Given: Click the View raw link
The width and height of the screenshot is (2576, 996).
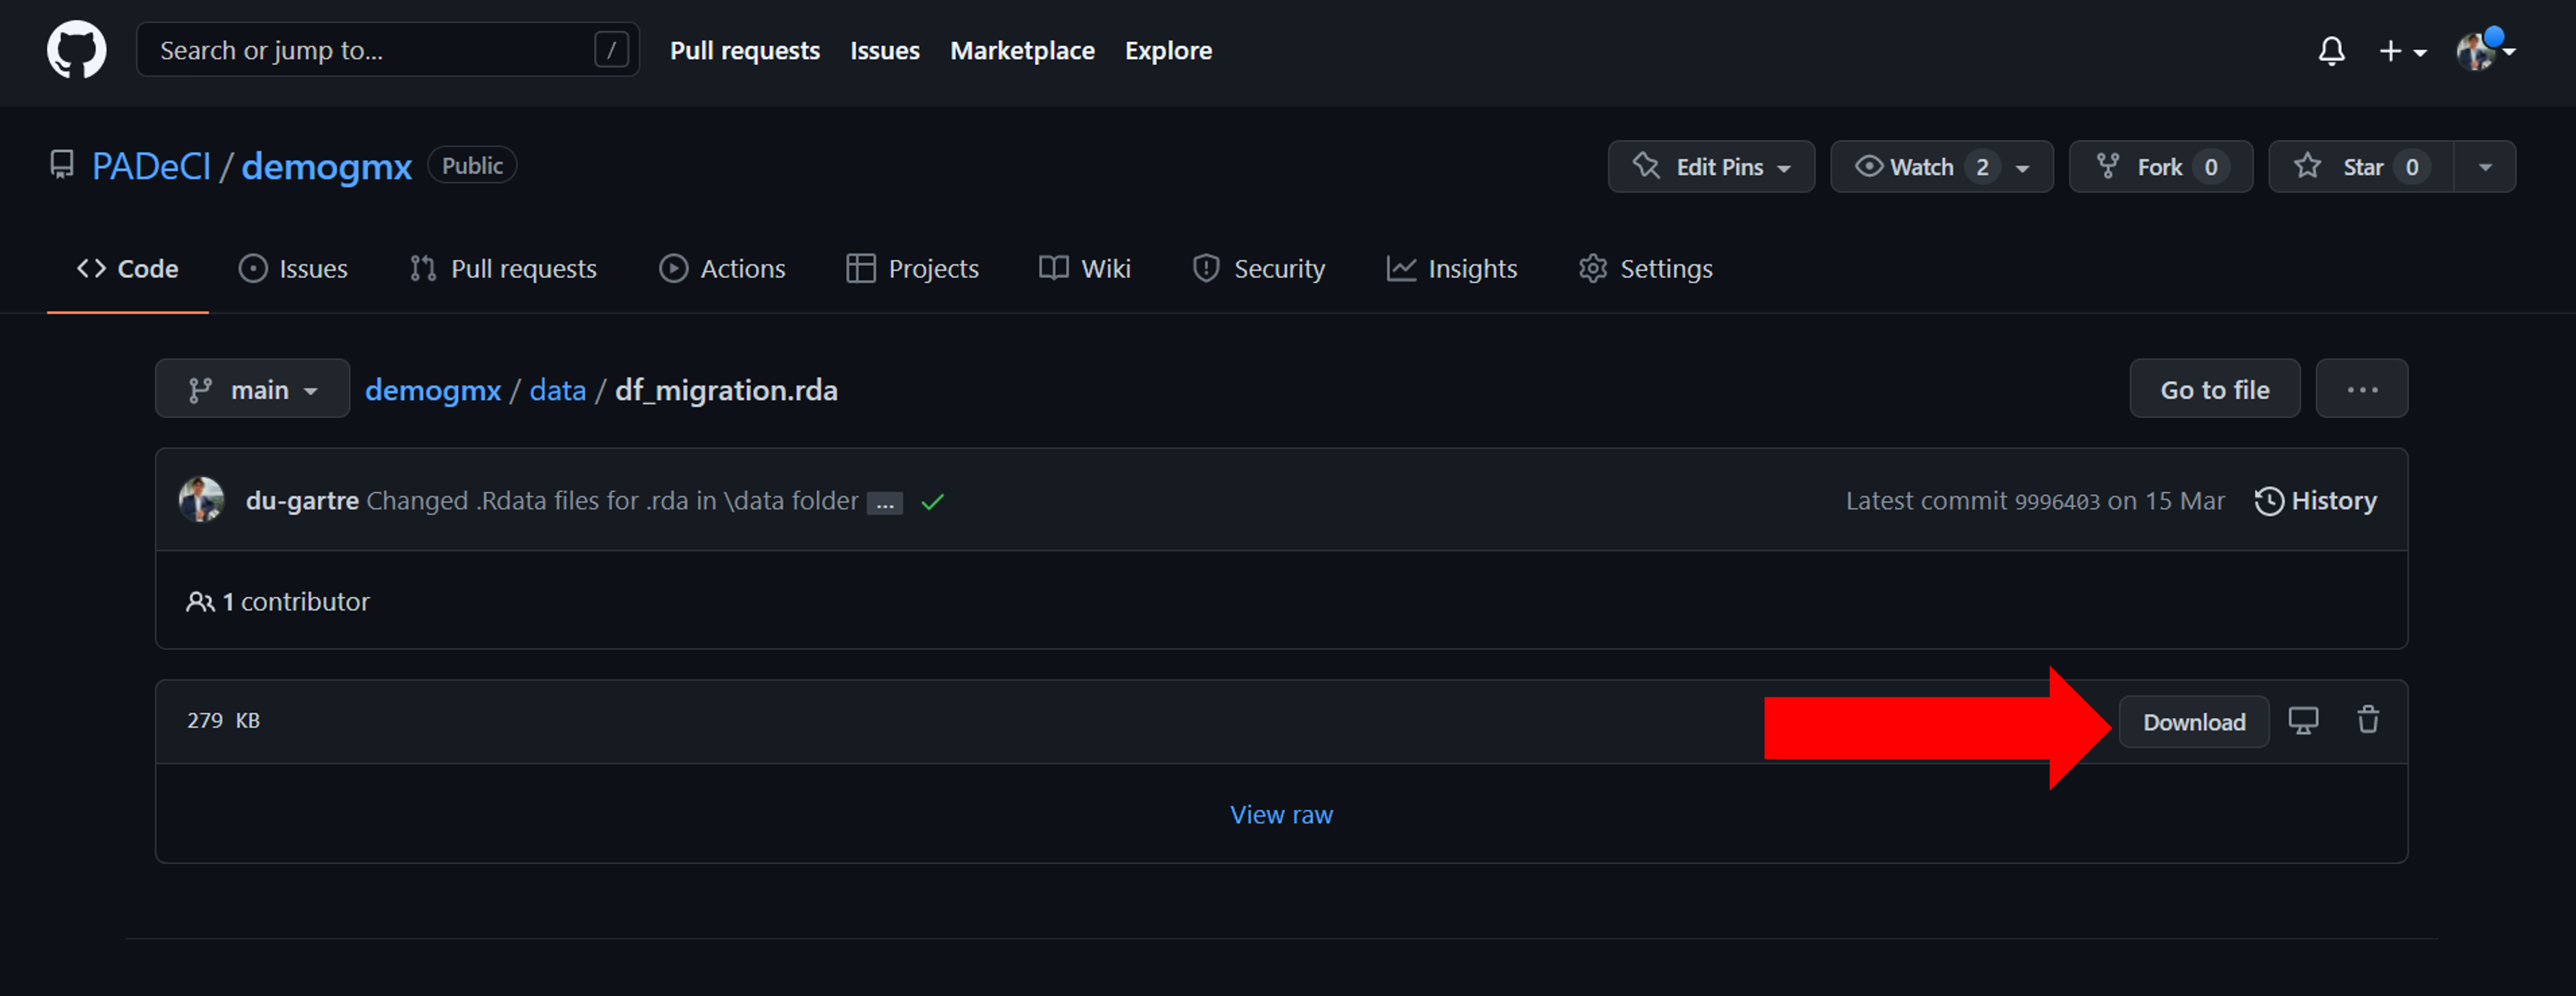Looking at the screenshot, I should tap(1280, 814).
